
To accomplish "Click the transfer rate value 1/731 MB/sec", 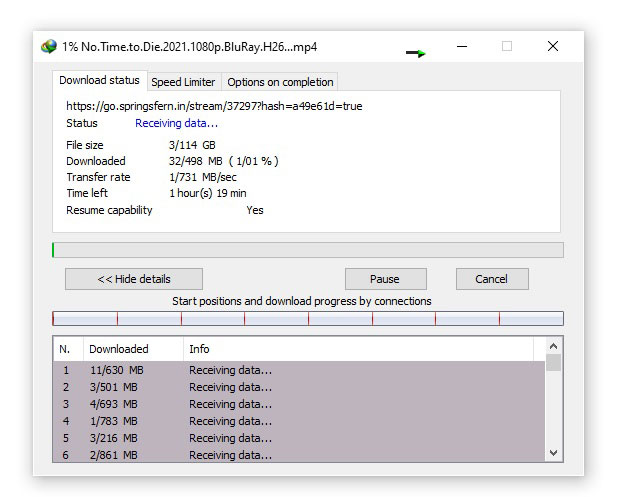I will [203, 177].
